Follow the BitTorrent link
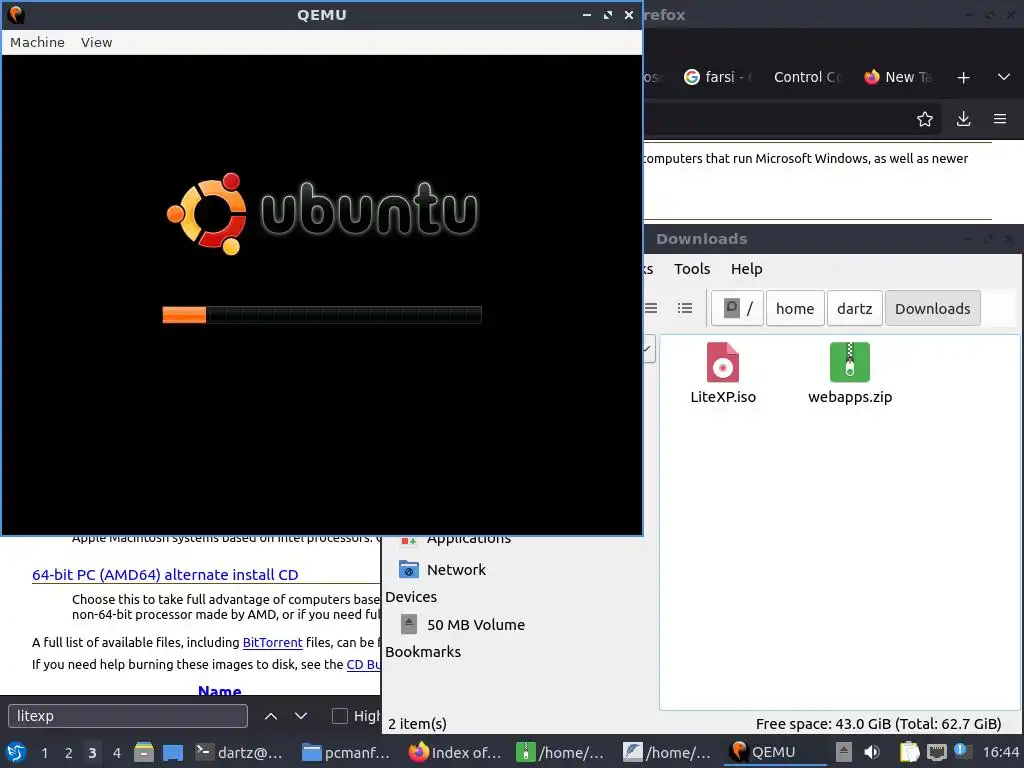1024x768 pixels. coord(272,643)
